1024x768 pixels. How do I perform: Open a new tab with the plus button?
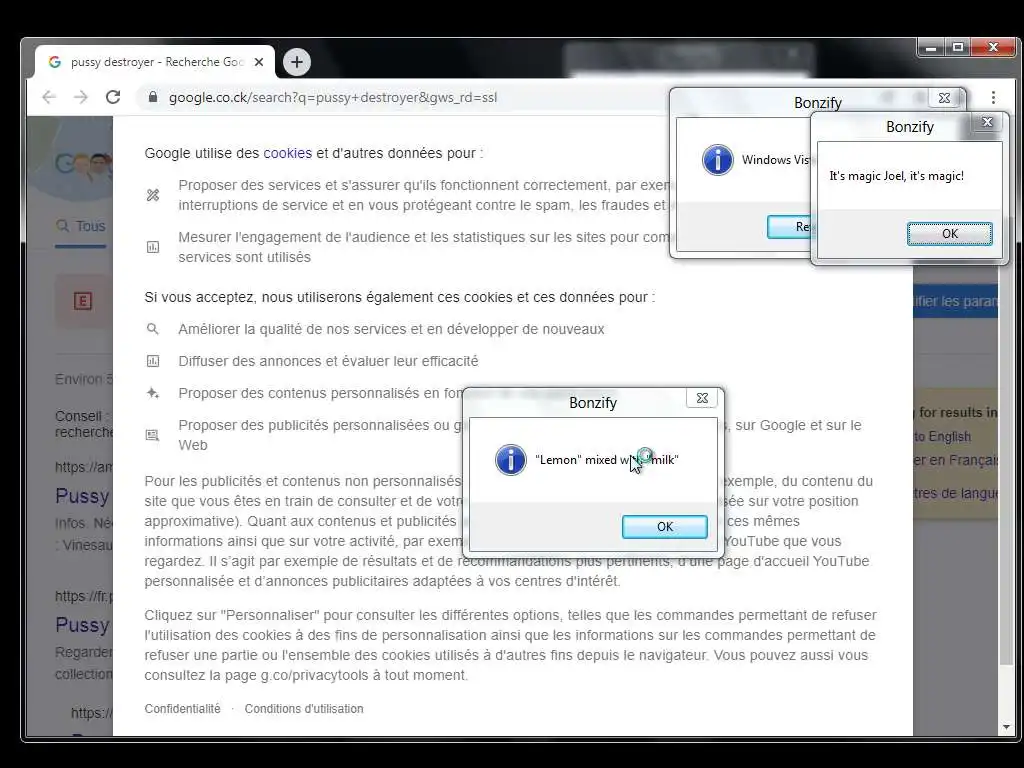coord(296,62)
